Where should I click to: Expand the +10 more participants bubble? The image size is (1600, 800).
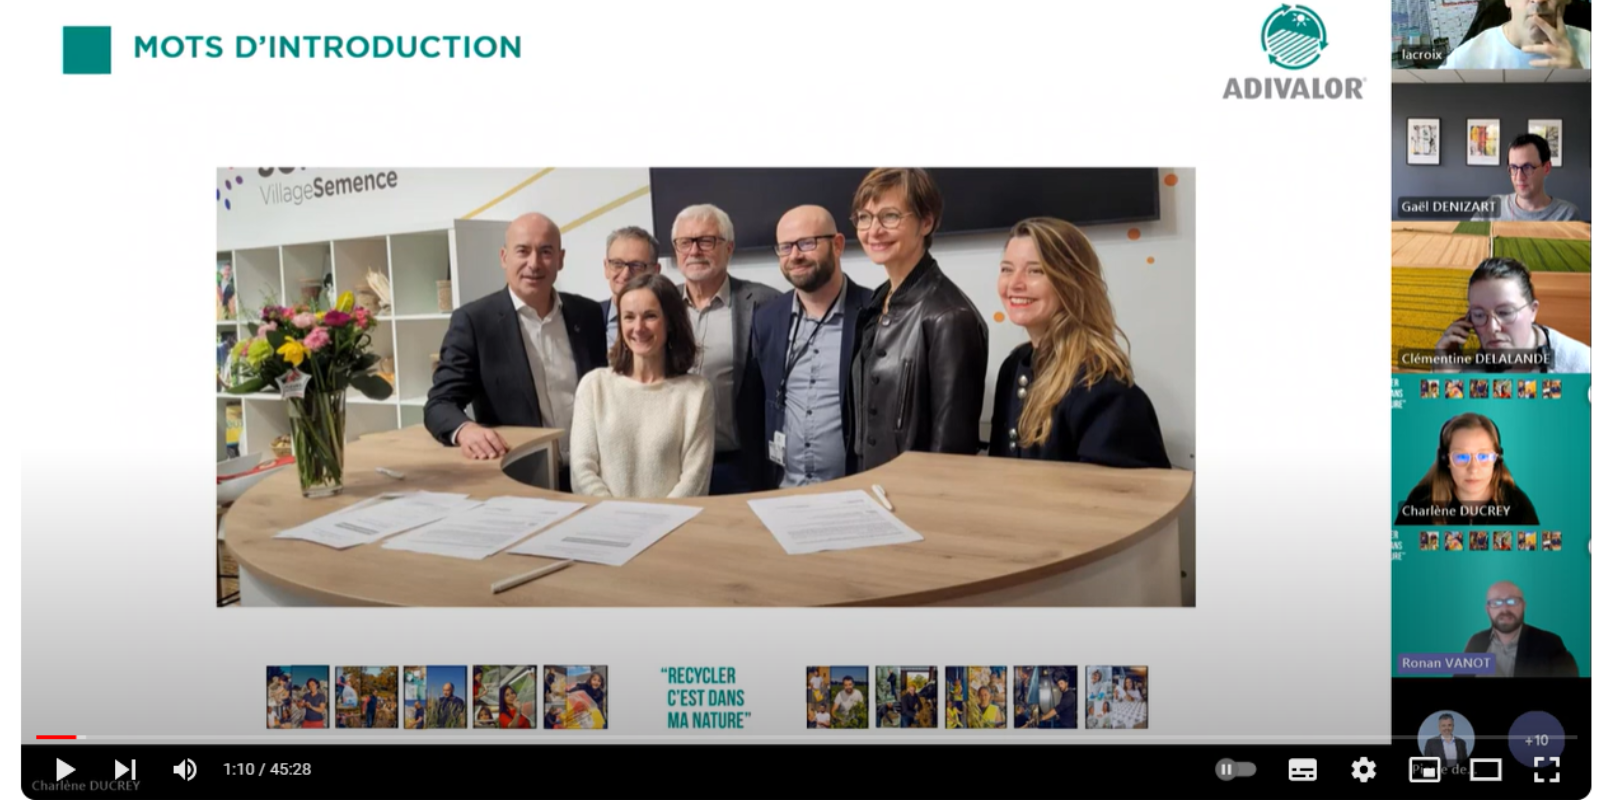[1536, 740]
